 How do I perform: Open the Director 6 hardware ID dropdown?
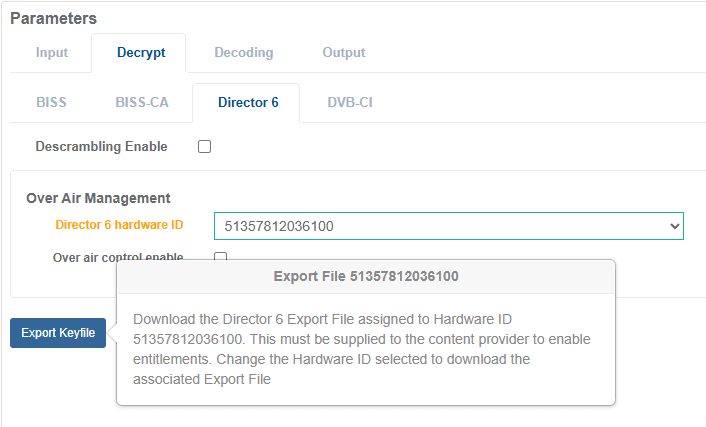click(x=448, y=226)
